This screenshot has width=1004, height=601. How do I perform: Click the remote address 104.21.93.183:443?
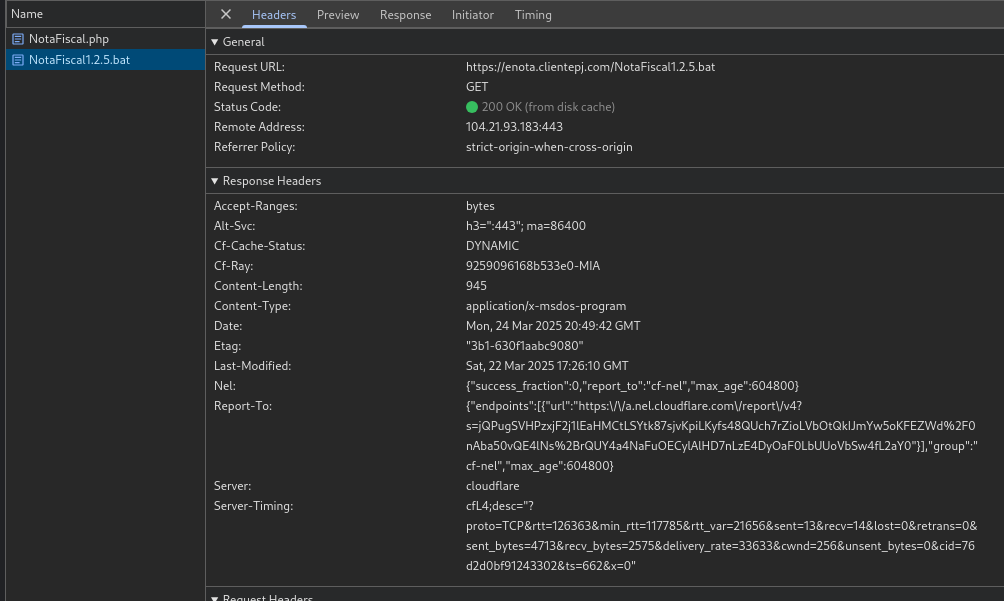[514, 127]
